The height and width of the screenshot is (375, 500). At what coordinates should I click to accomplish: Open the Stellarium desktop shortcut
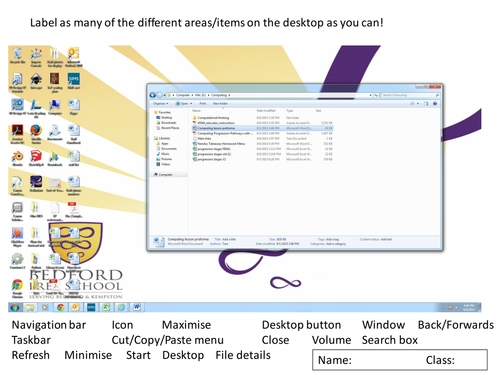pyautogui.click(x=36, y=184)
